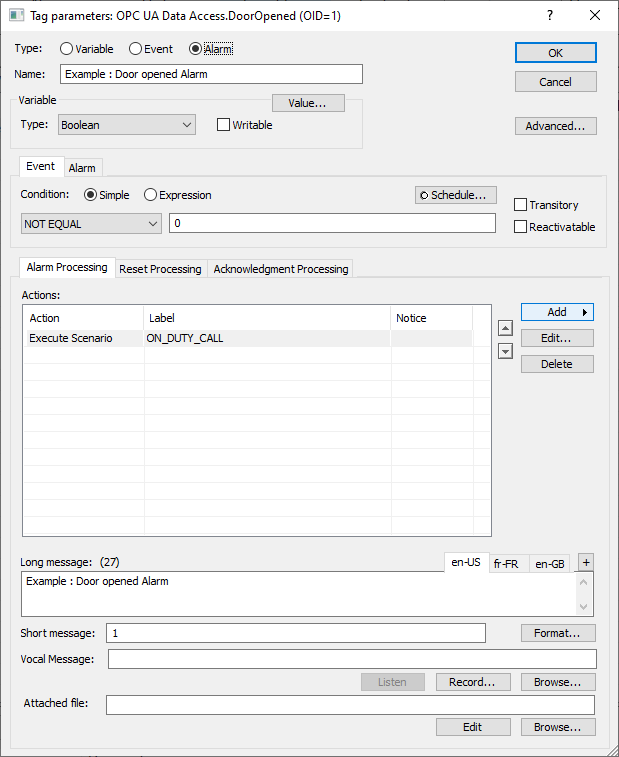Select the Variable radio button

point(67,49)
